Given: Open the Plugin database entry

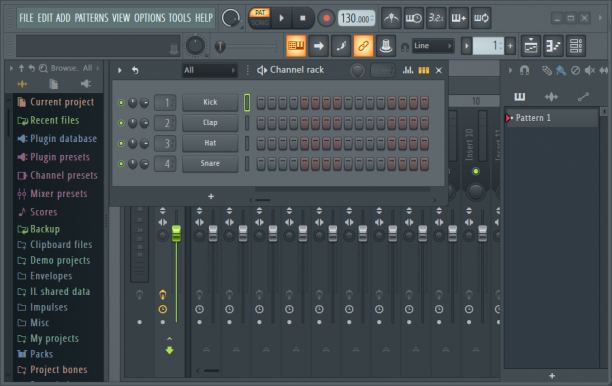Looking at the screenshot, I should [57, 139].
